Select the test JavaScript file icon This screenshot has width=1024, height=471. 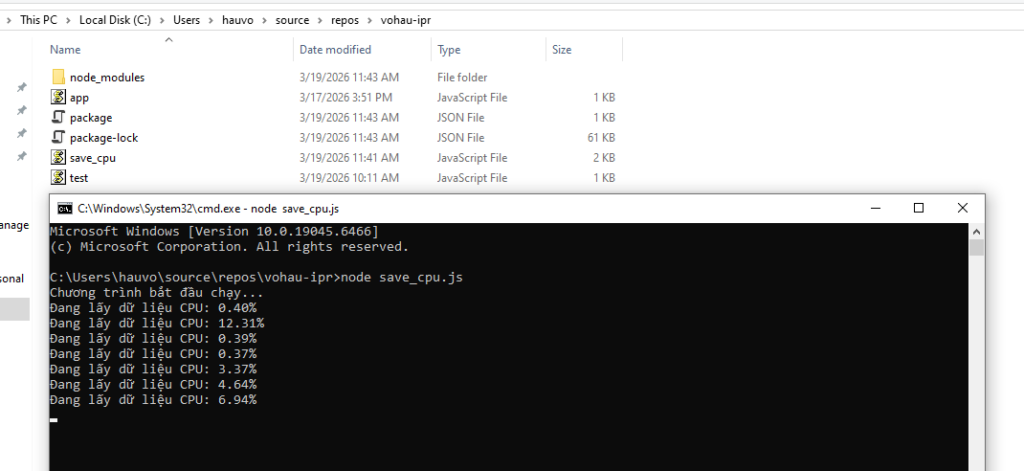click(x=59, y=178)
